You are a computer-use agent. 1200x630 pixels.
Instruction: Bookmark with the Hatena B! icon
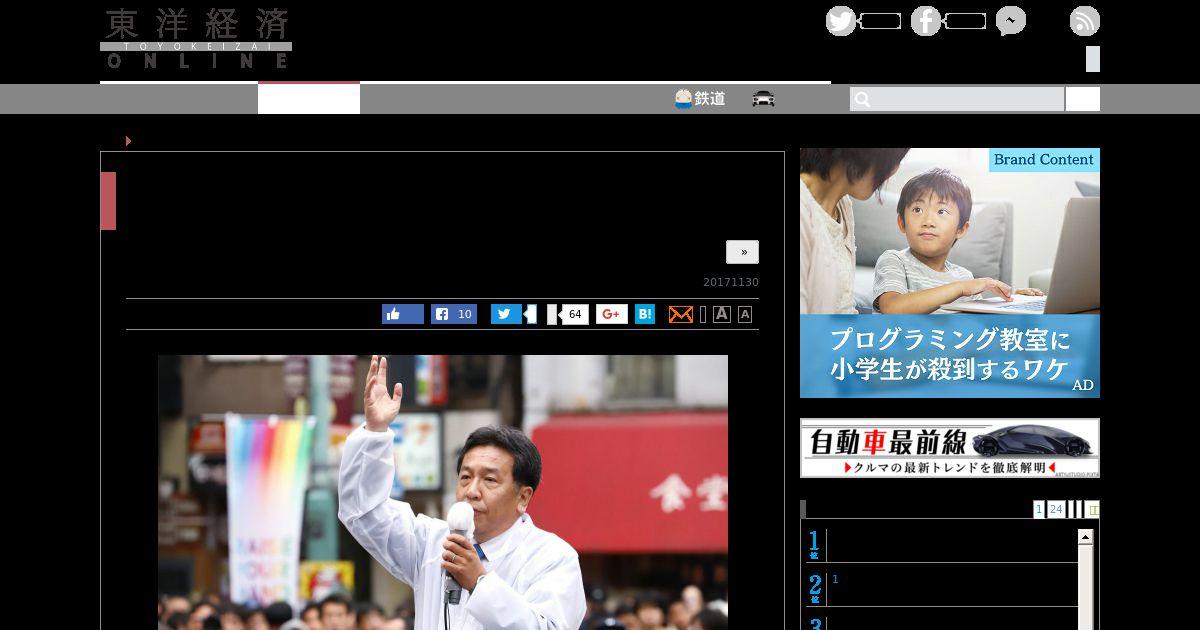pyautogui.click(x=645, y=314)
